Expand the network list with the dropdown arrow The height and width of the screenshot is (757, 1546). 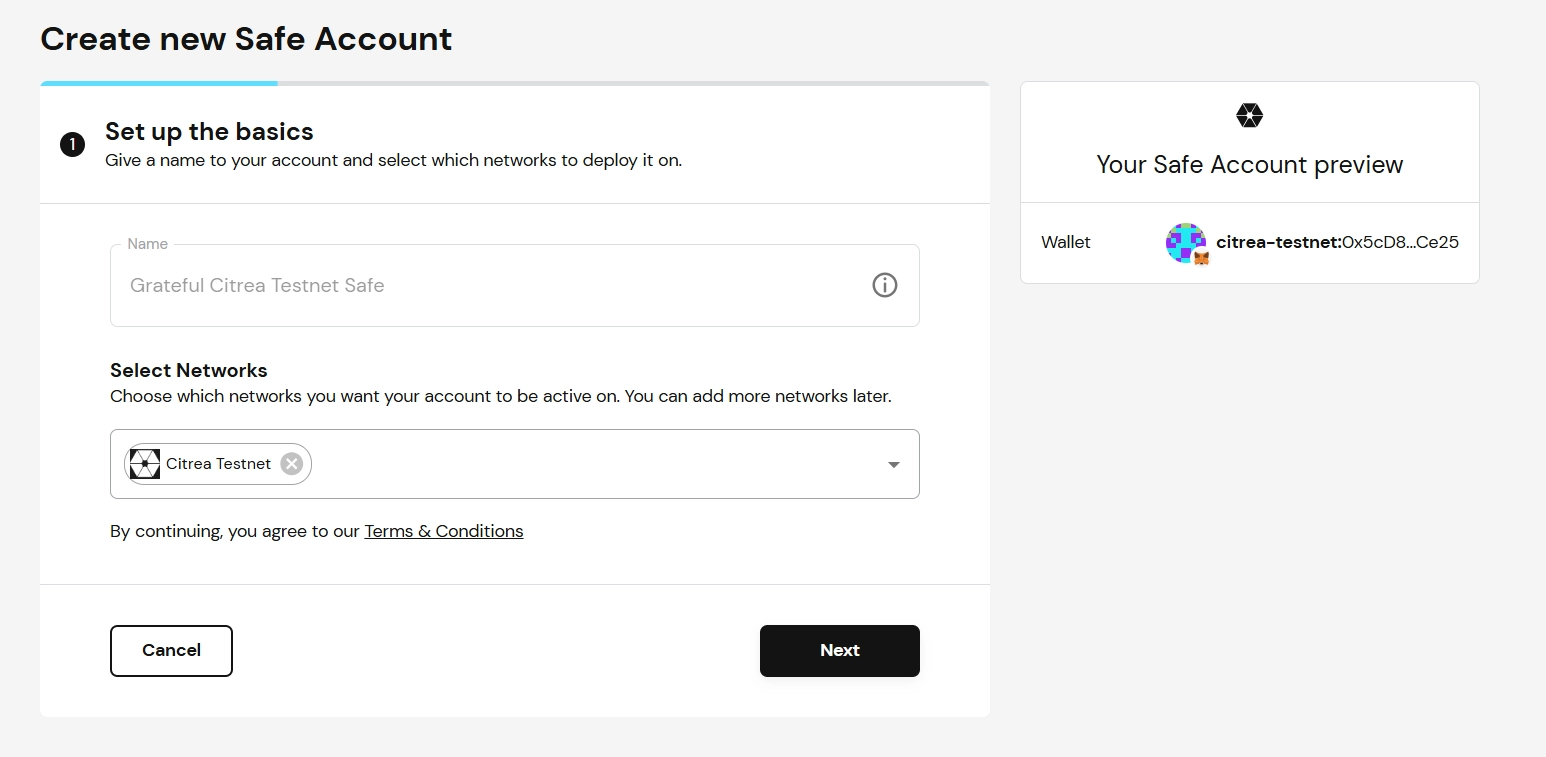click(x=894, y=464)
